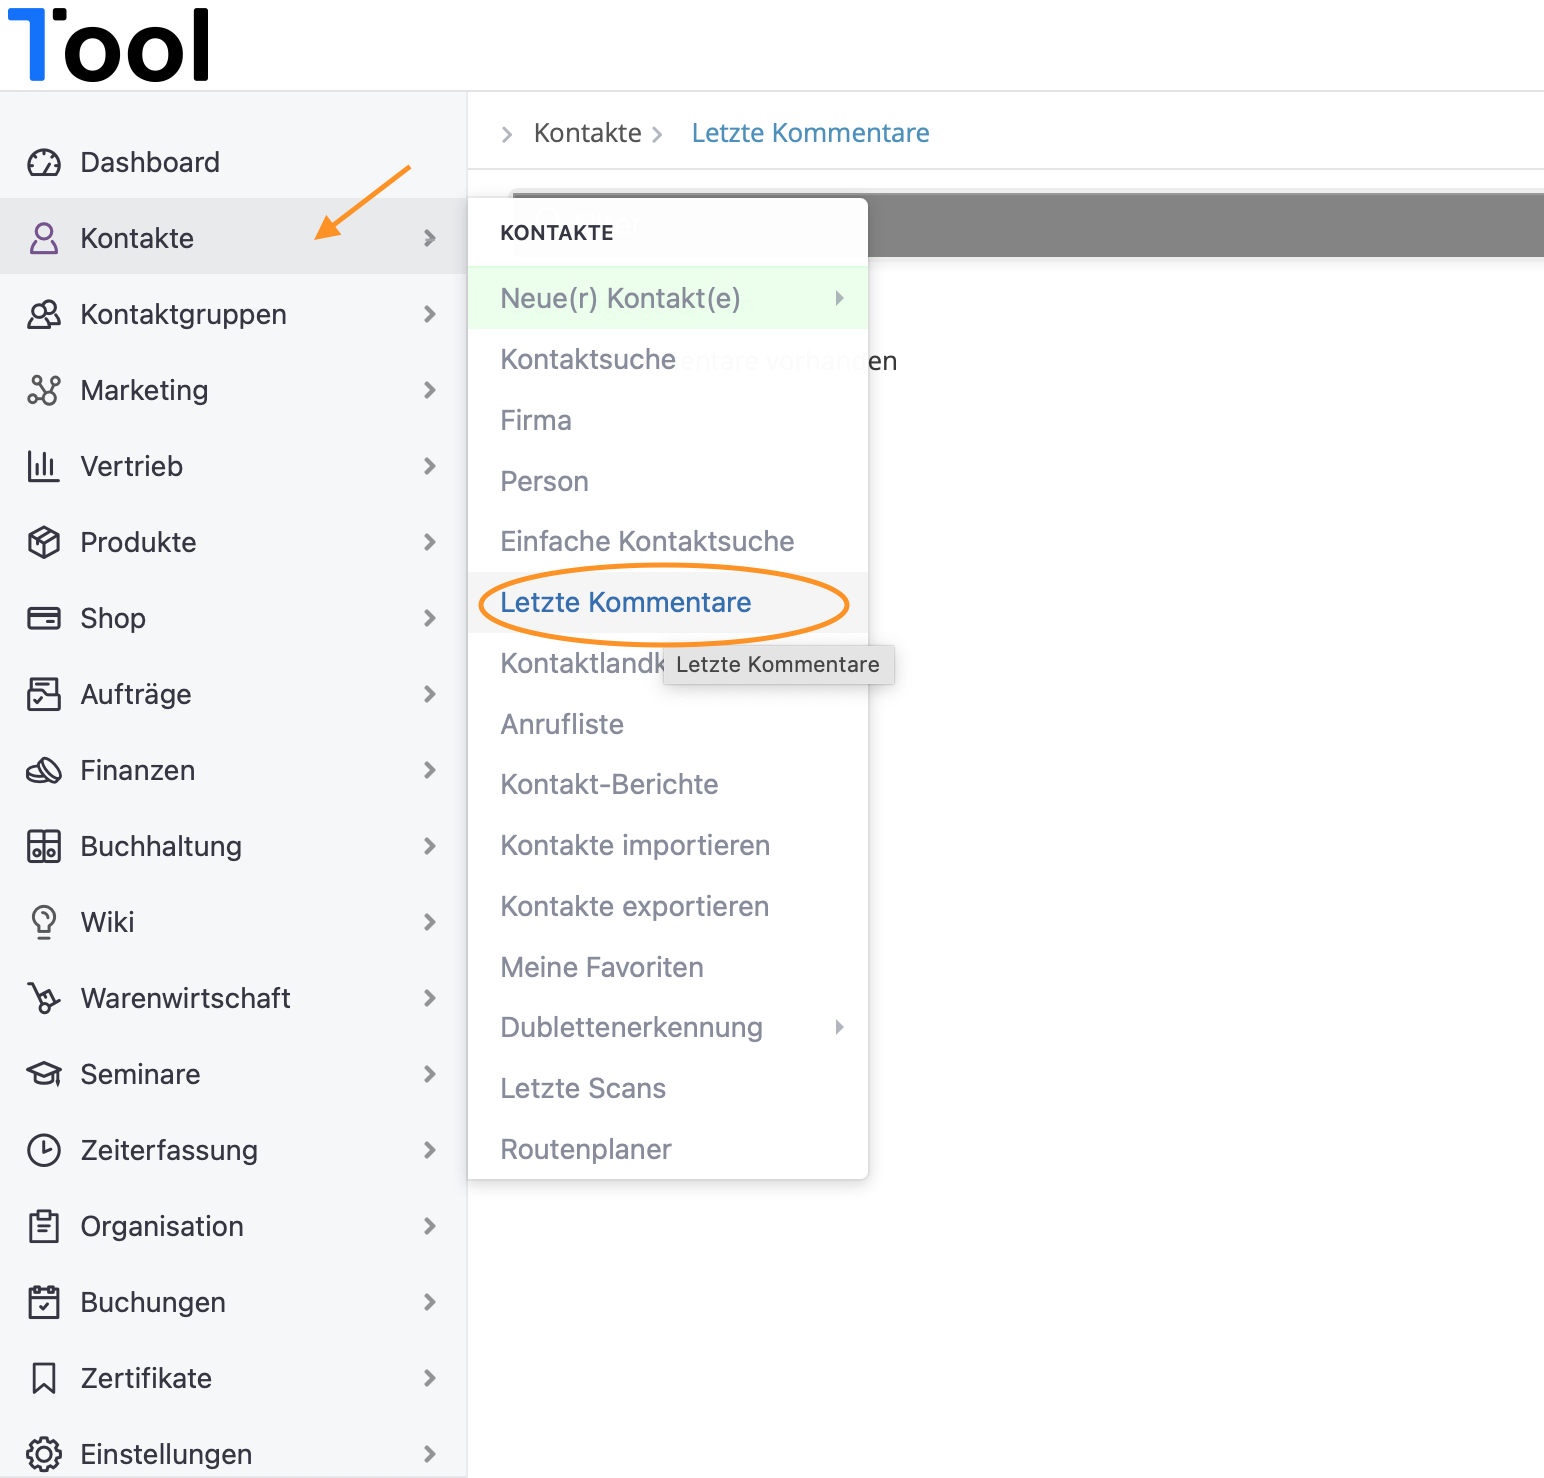Click the Tool logo
Viewport: 1544px width, 1478px height.
pos(109,45)
